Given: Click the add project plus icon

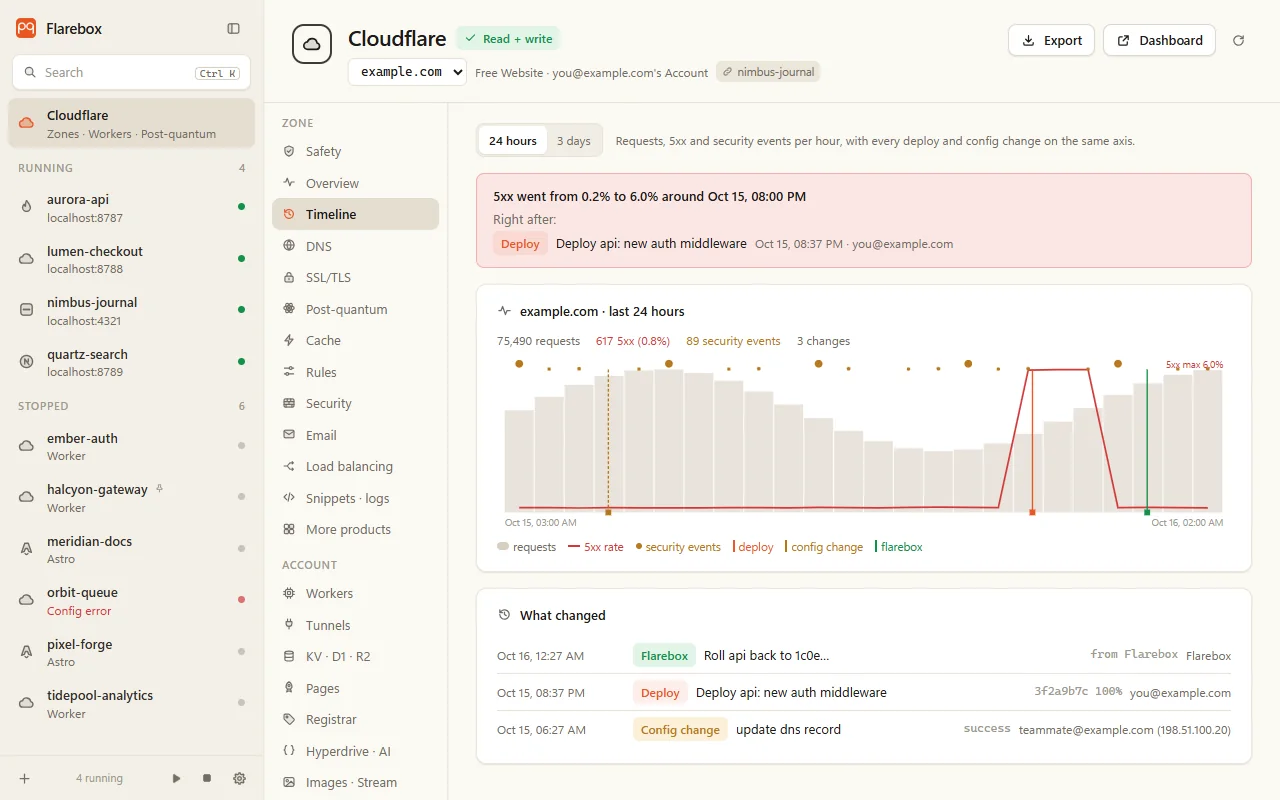Looking at the screenshot, I should tap(24, 778).
